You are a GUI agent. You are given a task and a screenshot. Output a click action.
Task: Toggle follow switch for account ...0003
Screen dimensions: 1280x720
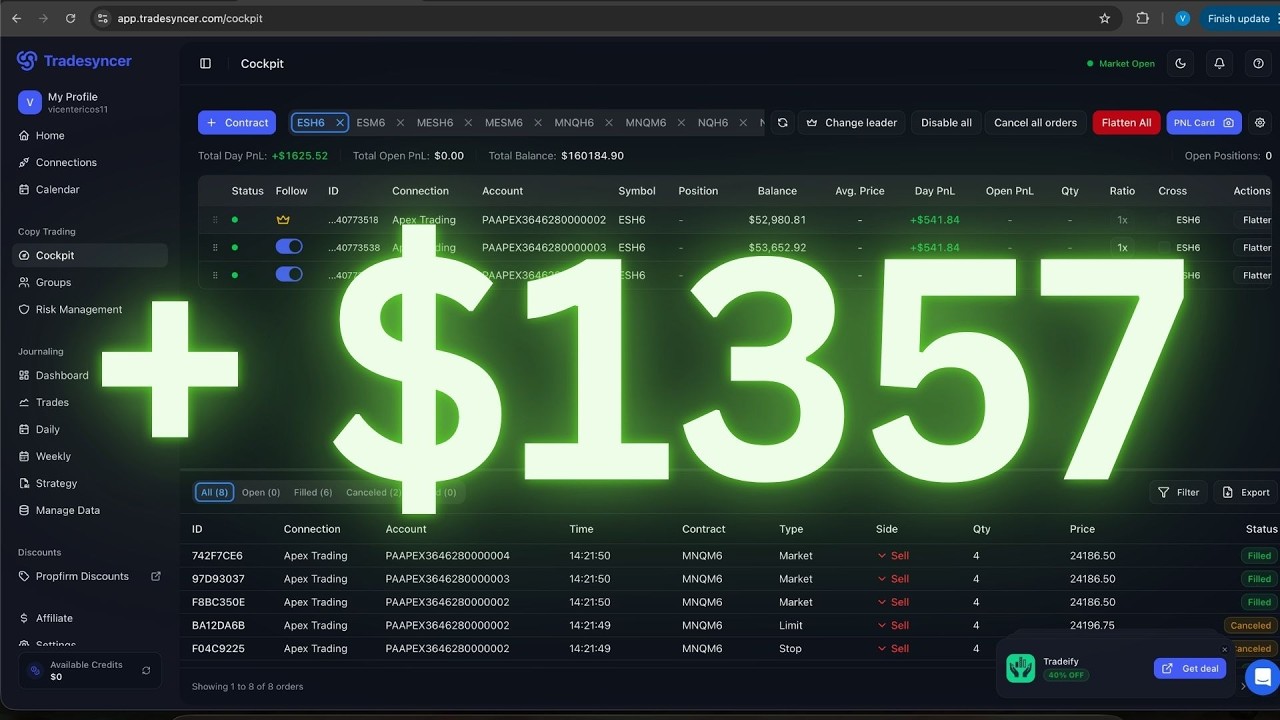[x=289, y=247]
